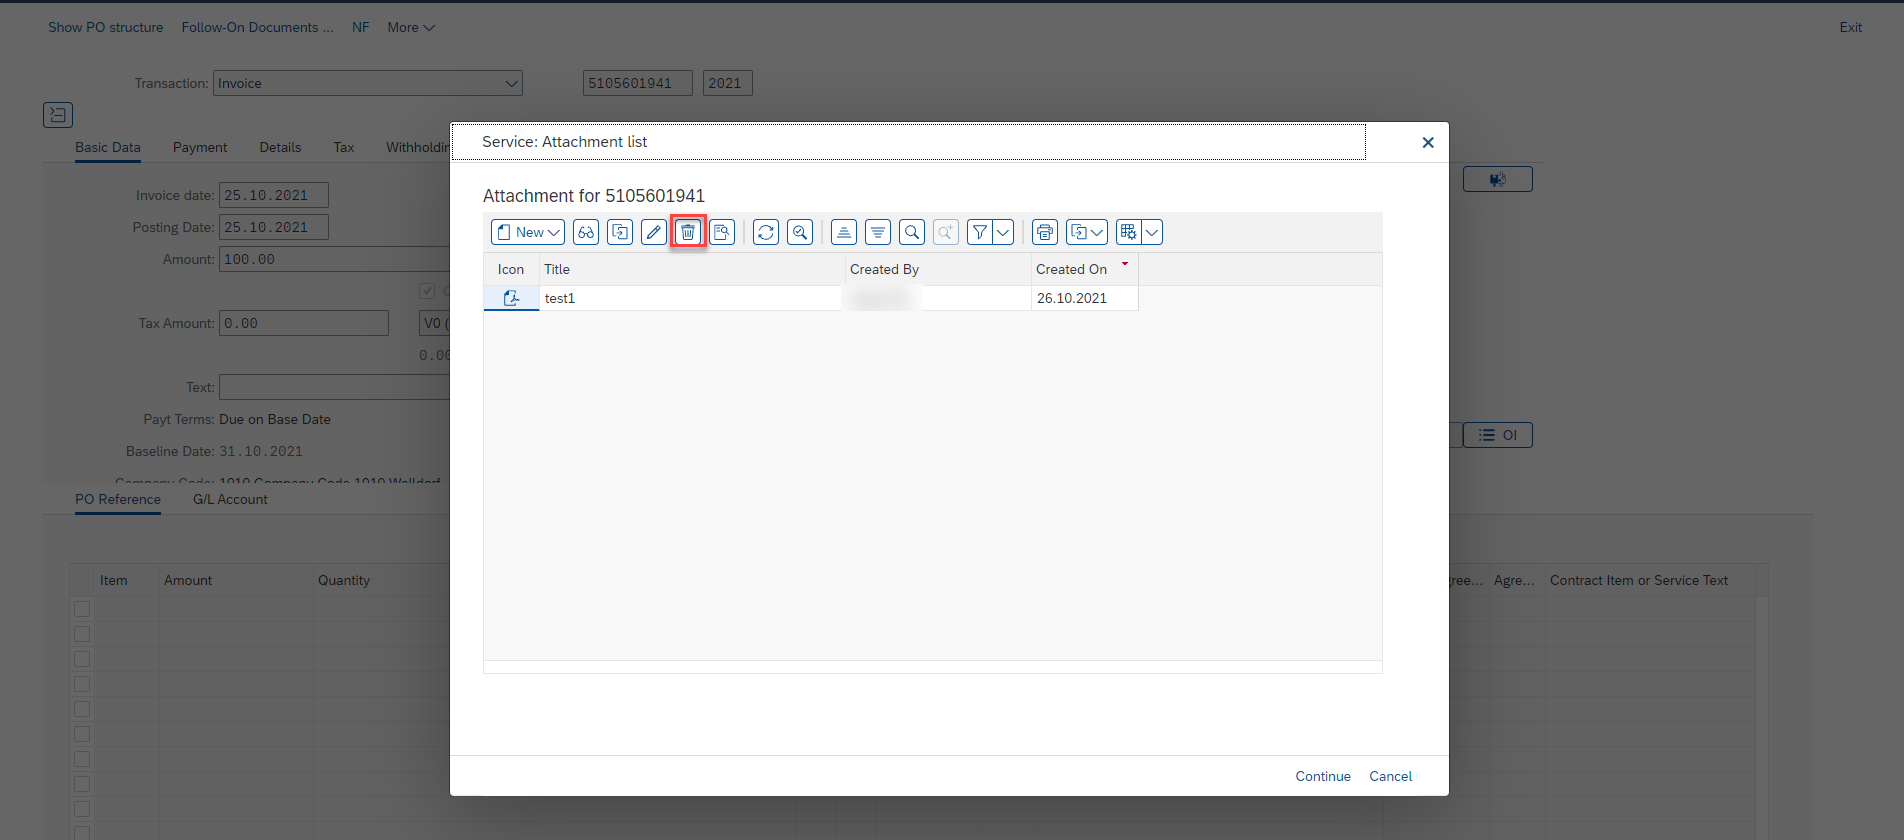Select the test1 title cell
Screen dimensions: 1904x840
(690, 298)
